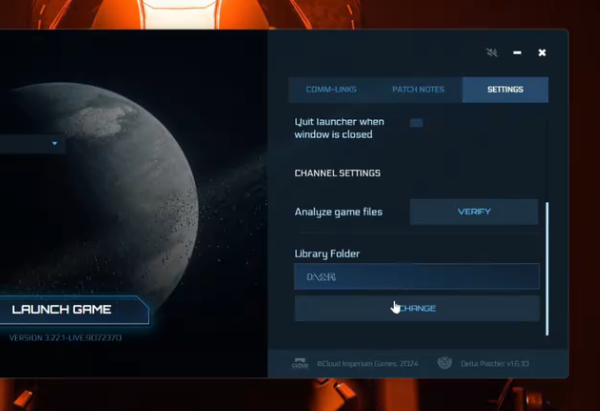Image resolution: width=600 pixels, height=411 pixels.
Task: Close the launcher window
Action: pyautogui.click(x=542, y=52)
